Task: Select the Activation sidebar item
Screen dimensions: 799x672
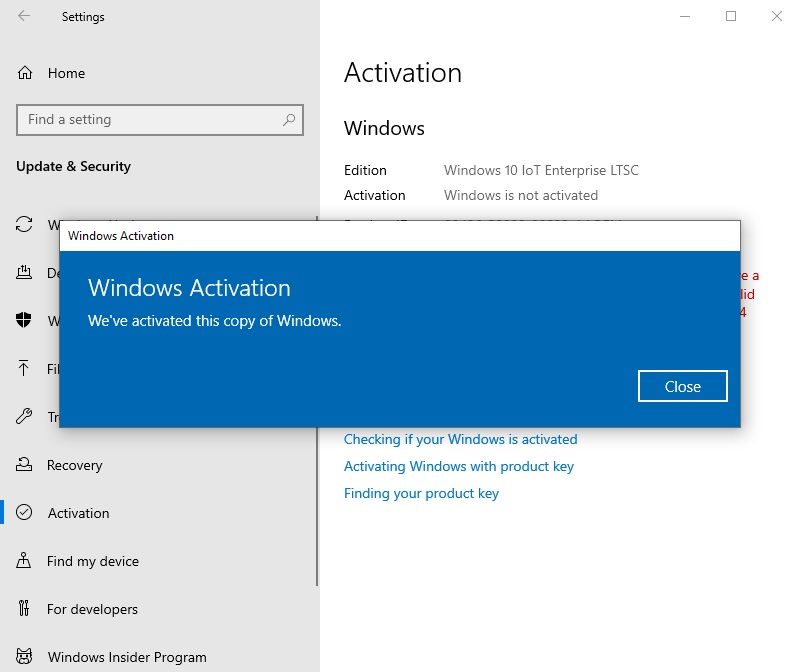Action: 78,513
